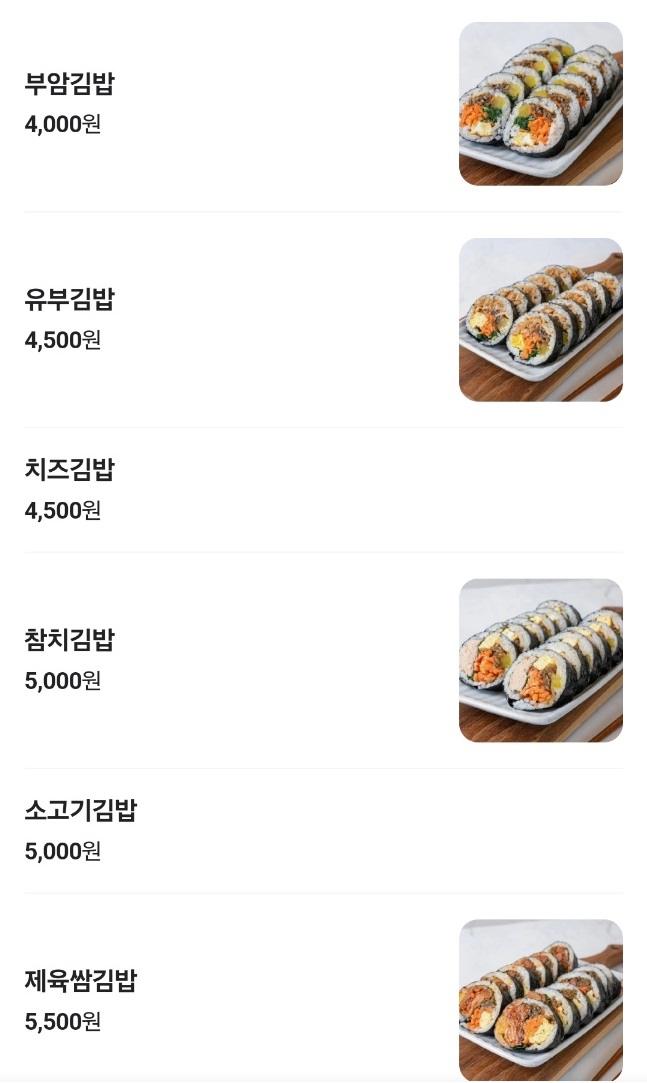
Task: Click the 5,500원 price of 제육쌈김밥
Action: [62, 1023]
